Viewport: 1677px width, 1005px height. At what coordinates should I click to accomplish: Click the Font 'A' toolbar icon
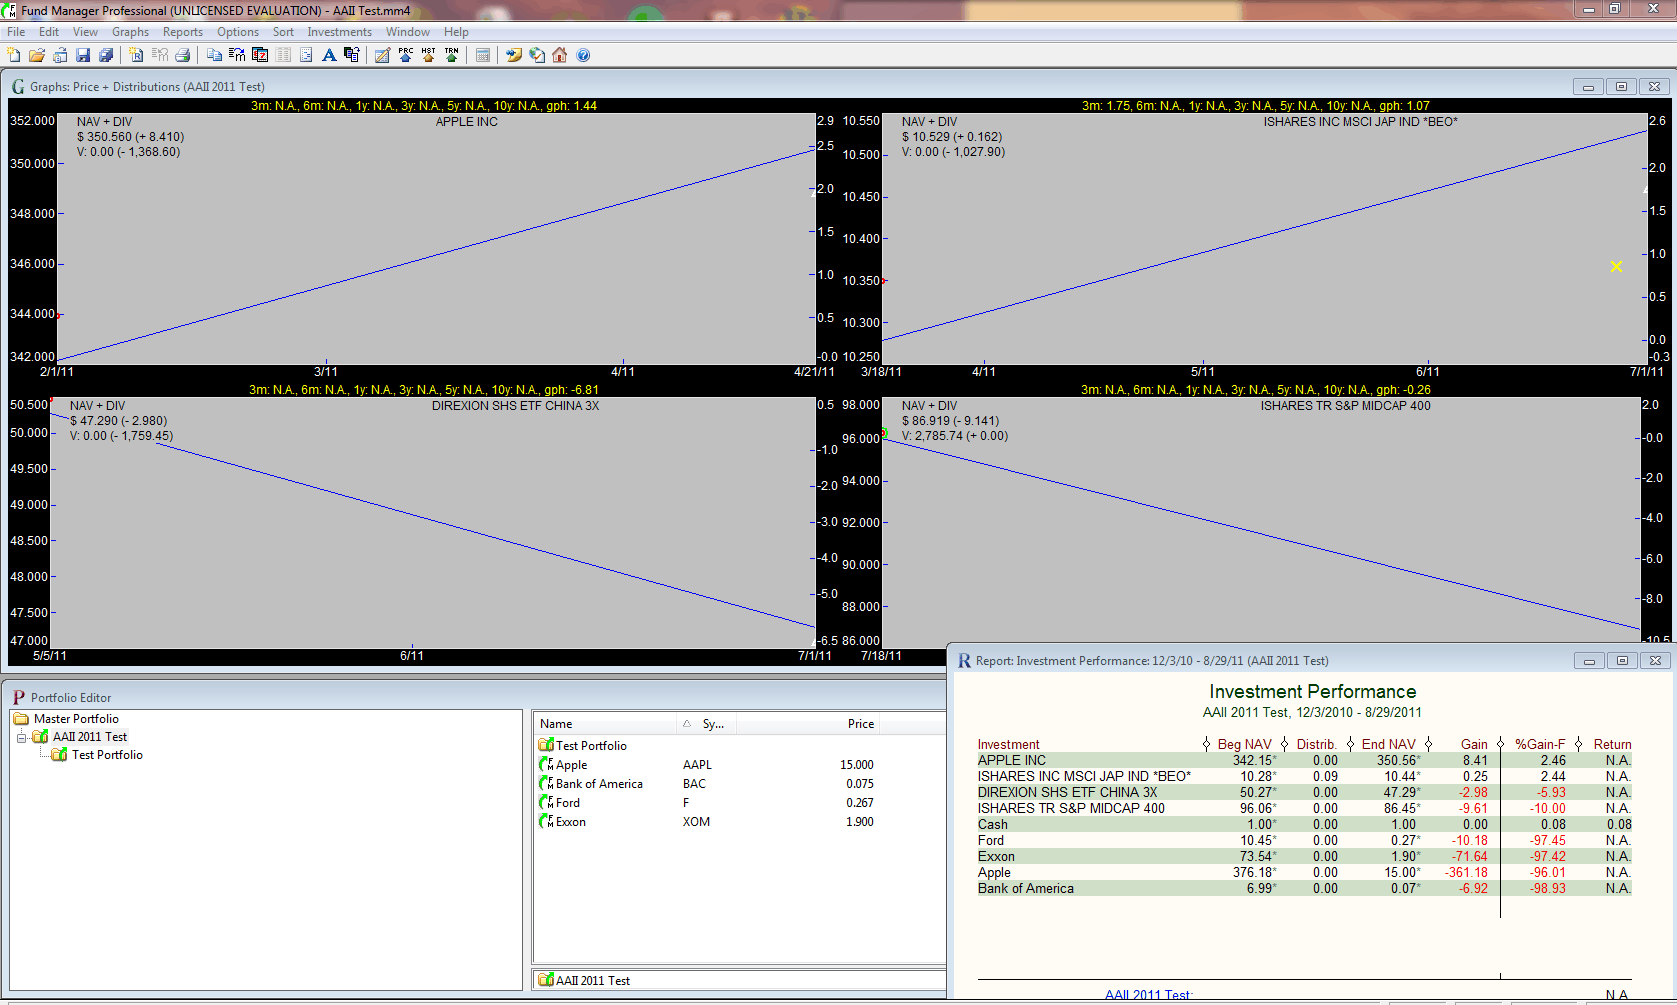(328, 55)
